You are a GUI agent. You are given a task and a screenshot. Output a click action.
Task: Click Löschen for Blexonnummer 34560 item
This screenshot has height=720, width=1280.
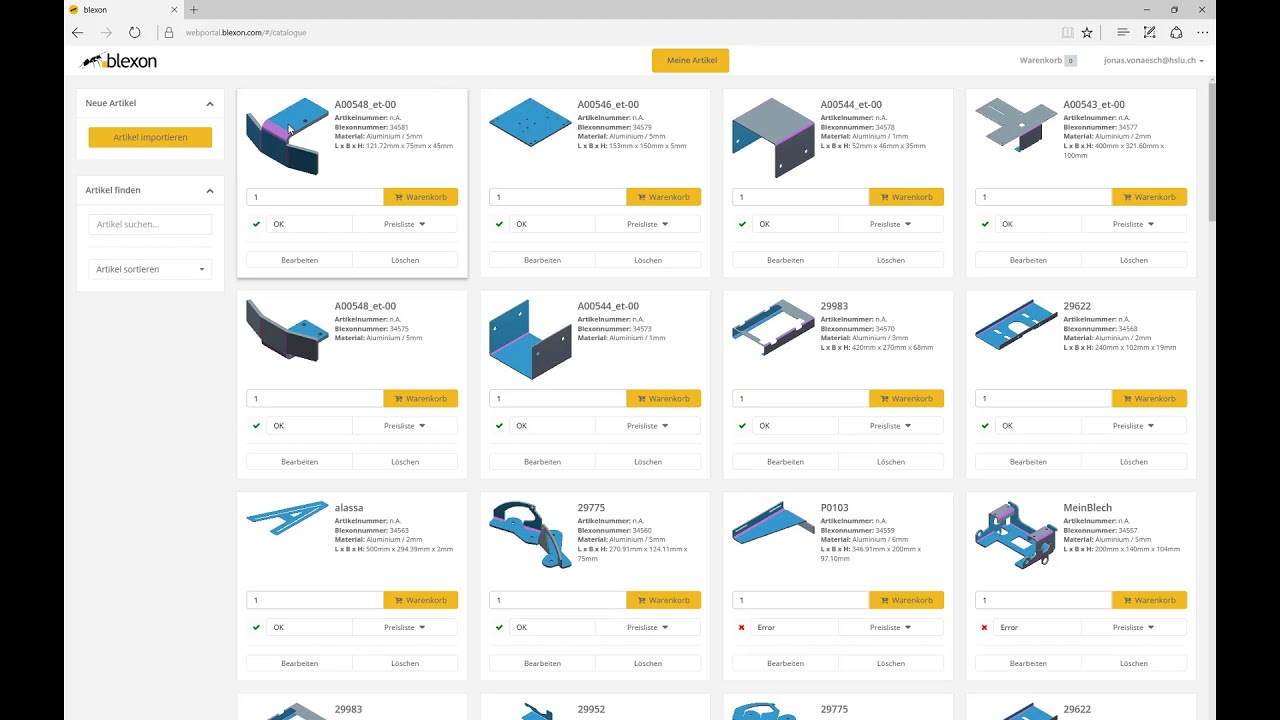coord(648,663)
